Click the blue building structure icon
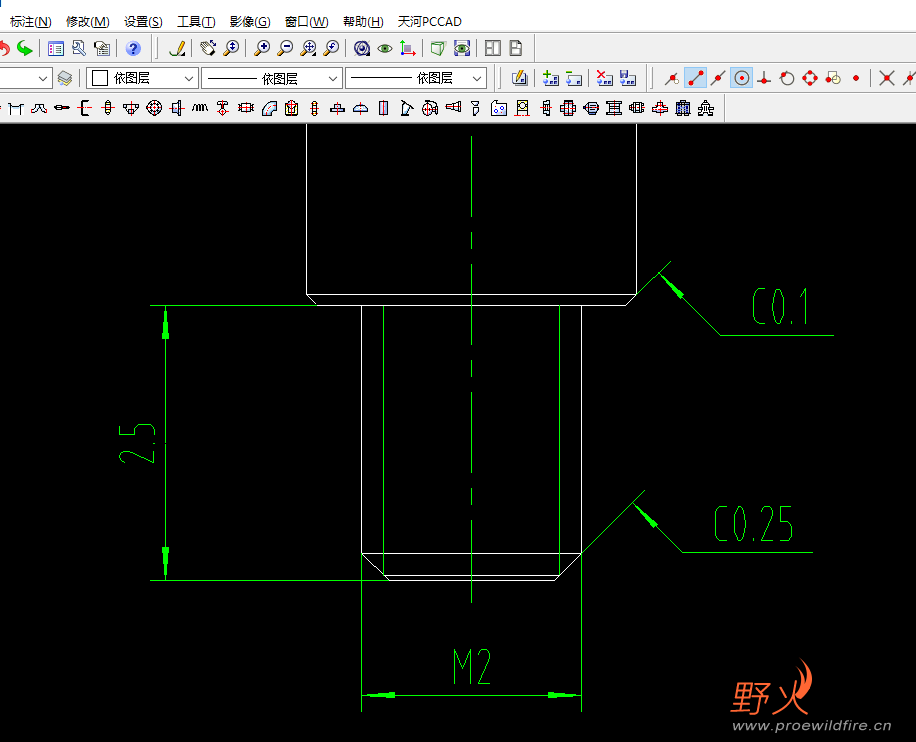The width and height of the screenshot is (916, 742). pos(683,108)
